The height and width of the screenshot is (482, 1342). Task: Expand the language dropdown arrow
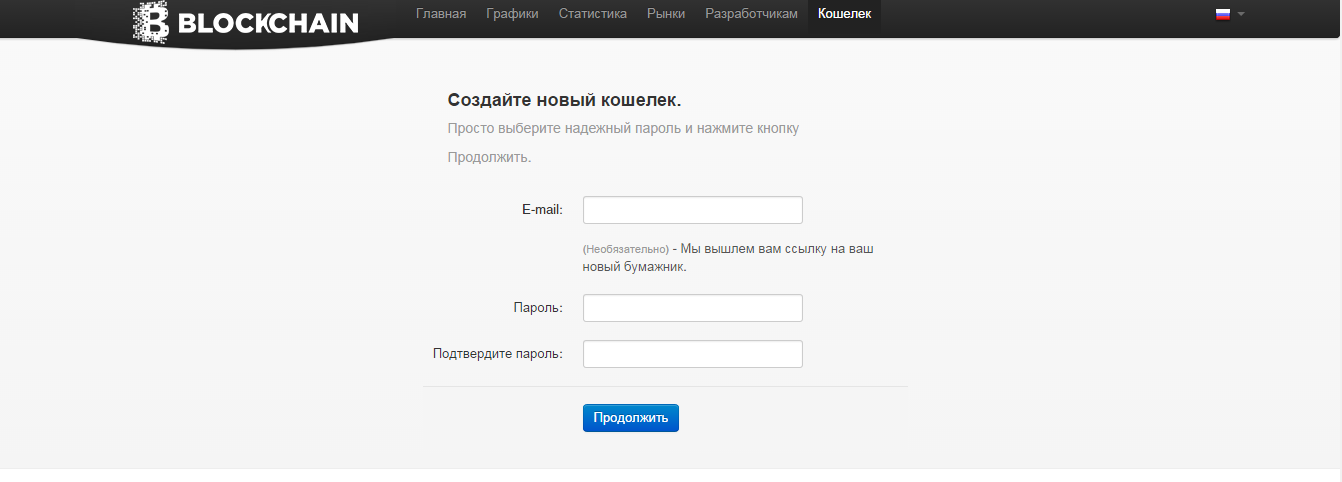1241,14
